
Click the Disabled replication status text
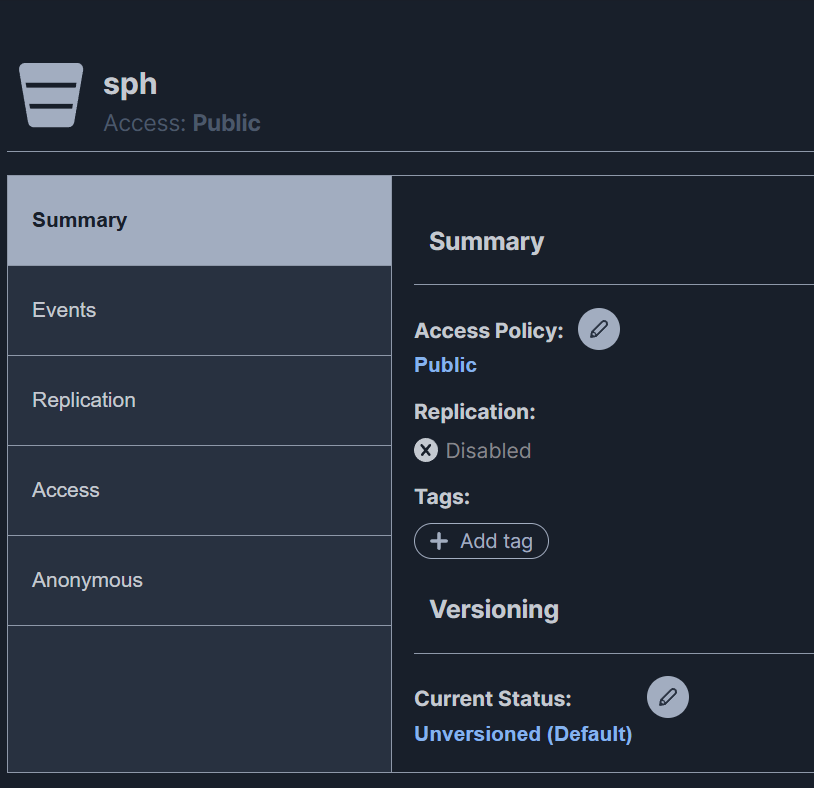(488, 451)
